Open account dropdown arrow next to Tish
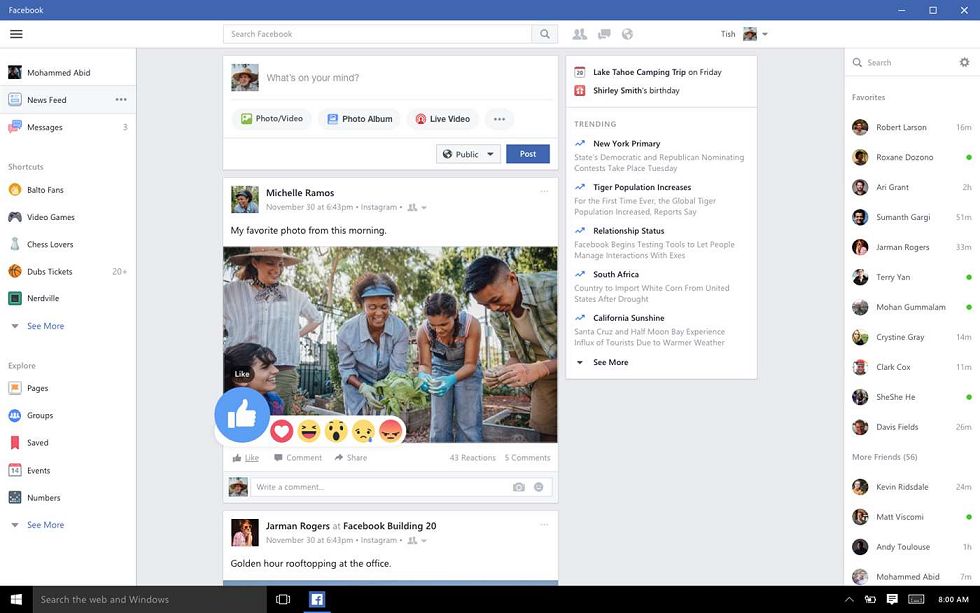 click(765, 34)
